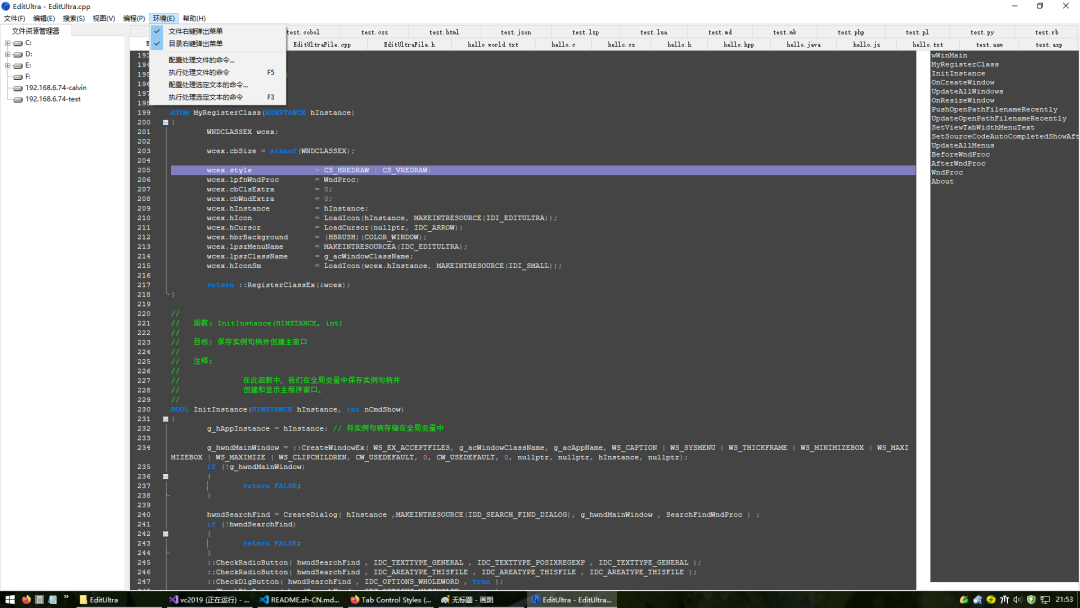Switch to test.lsp tab

coord(585,32)
